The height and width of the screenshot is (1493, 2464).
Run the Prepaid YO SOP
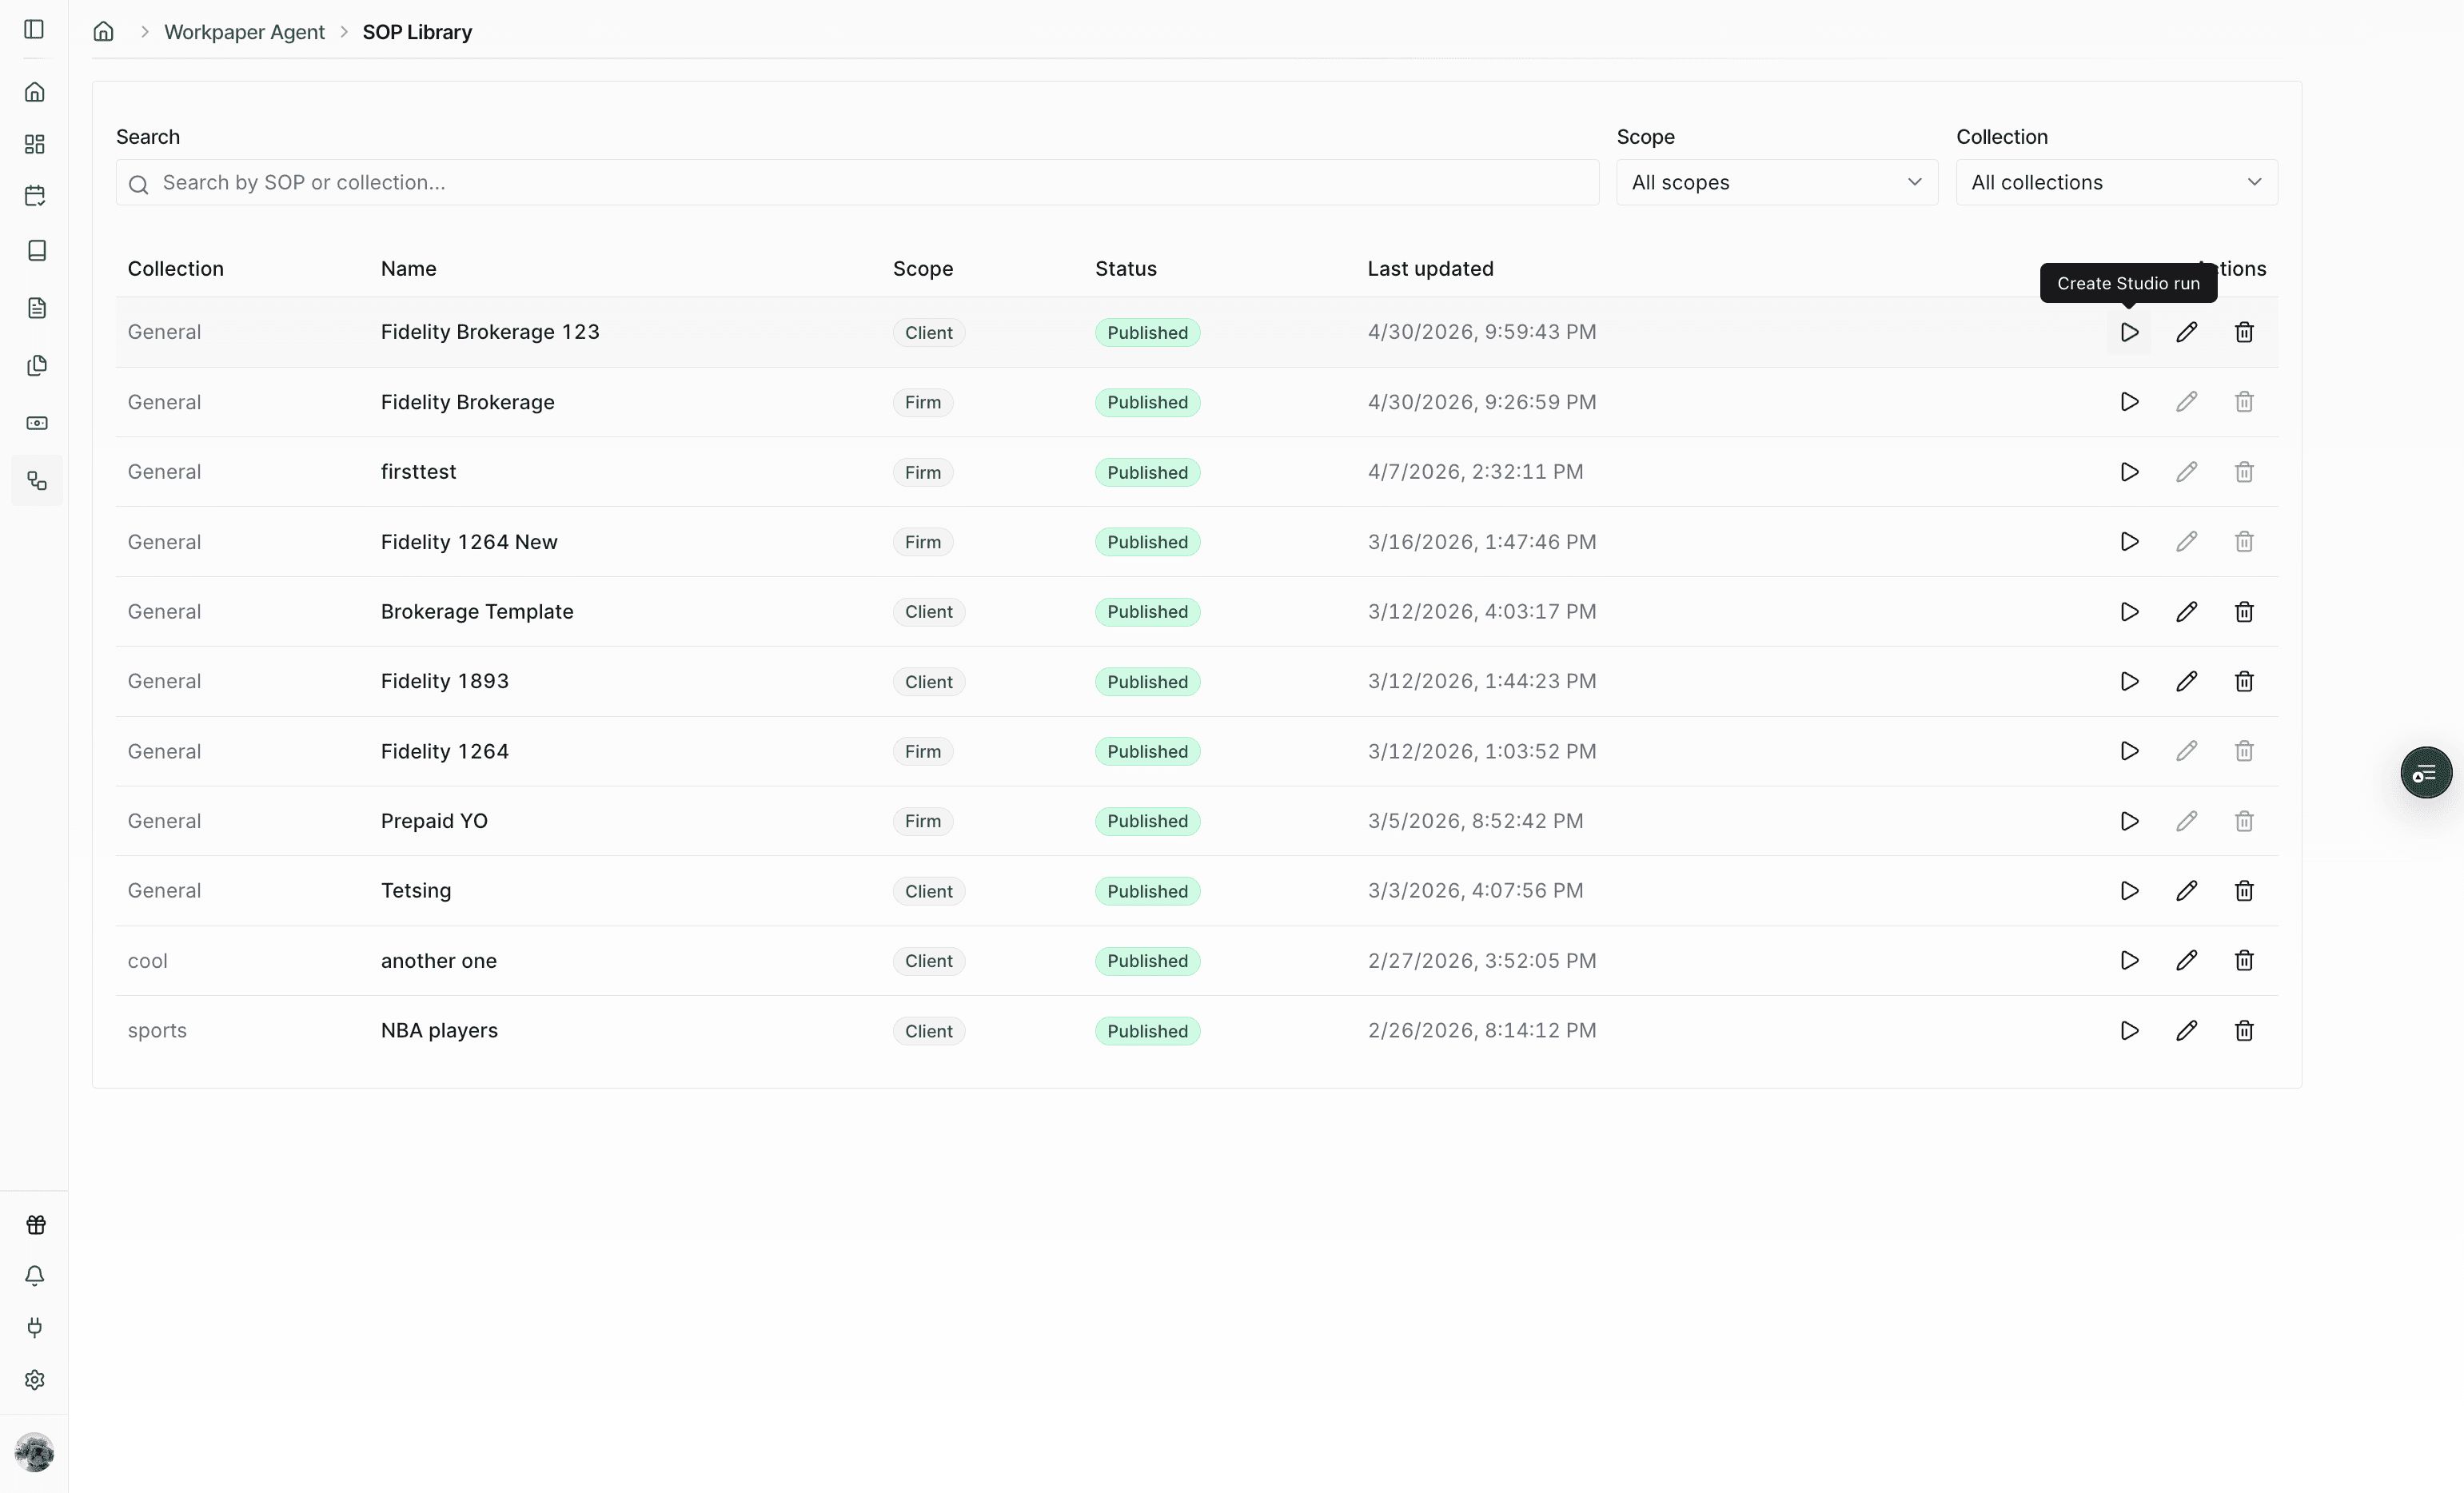coord(2129,821)
